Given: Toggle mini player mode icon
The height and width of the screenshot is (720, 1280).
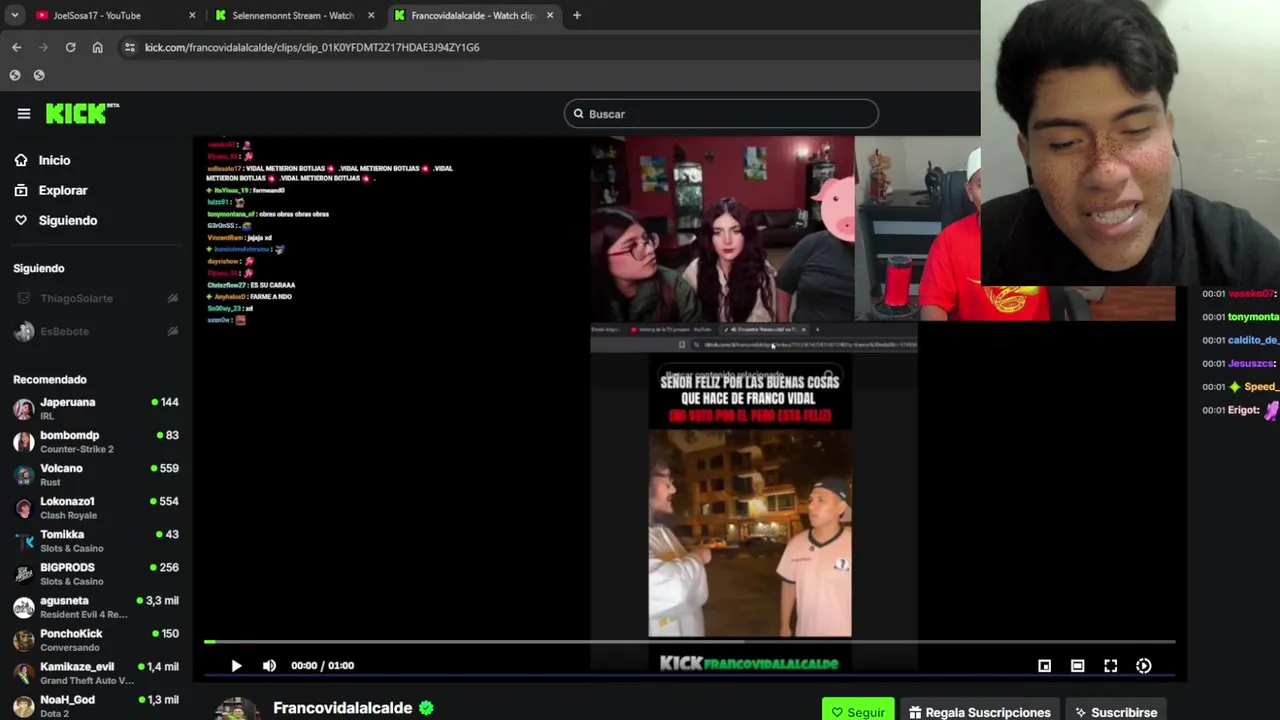Looking at the screenshot, I should [x=1044, y=665].
